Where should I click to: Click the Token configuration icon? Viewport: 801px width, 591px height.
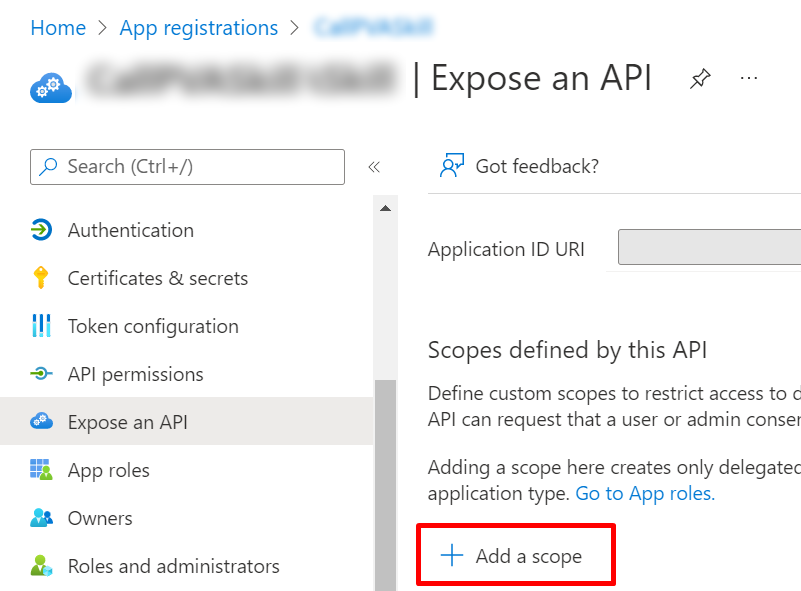42,326
